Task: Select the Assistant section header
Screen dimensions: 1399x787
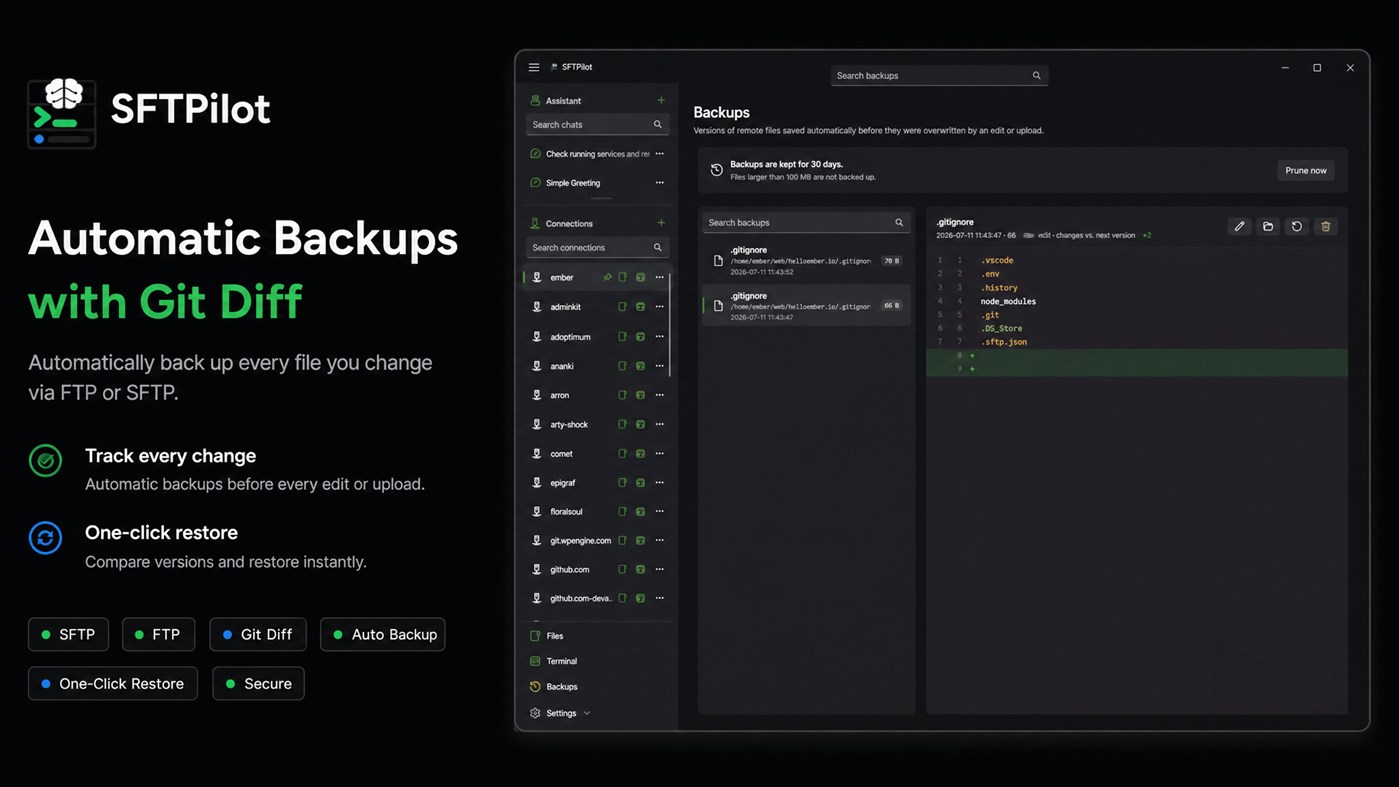Action: click(x=563, y=101)
